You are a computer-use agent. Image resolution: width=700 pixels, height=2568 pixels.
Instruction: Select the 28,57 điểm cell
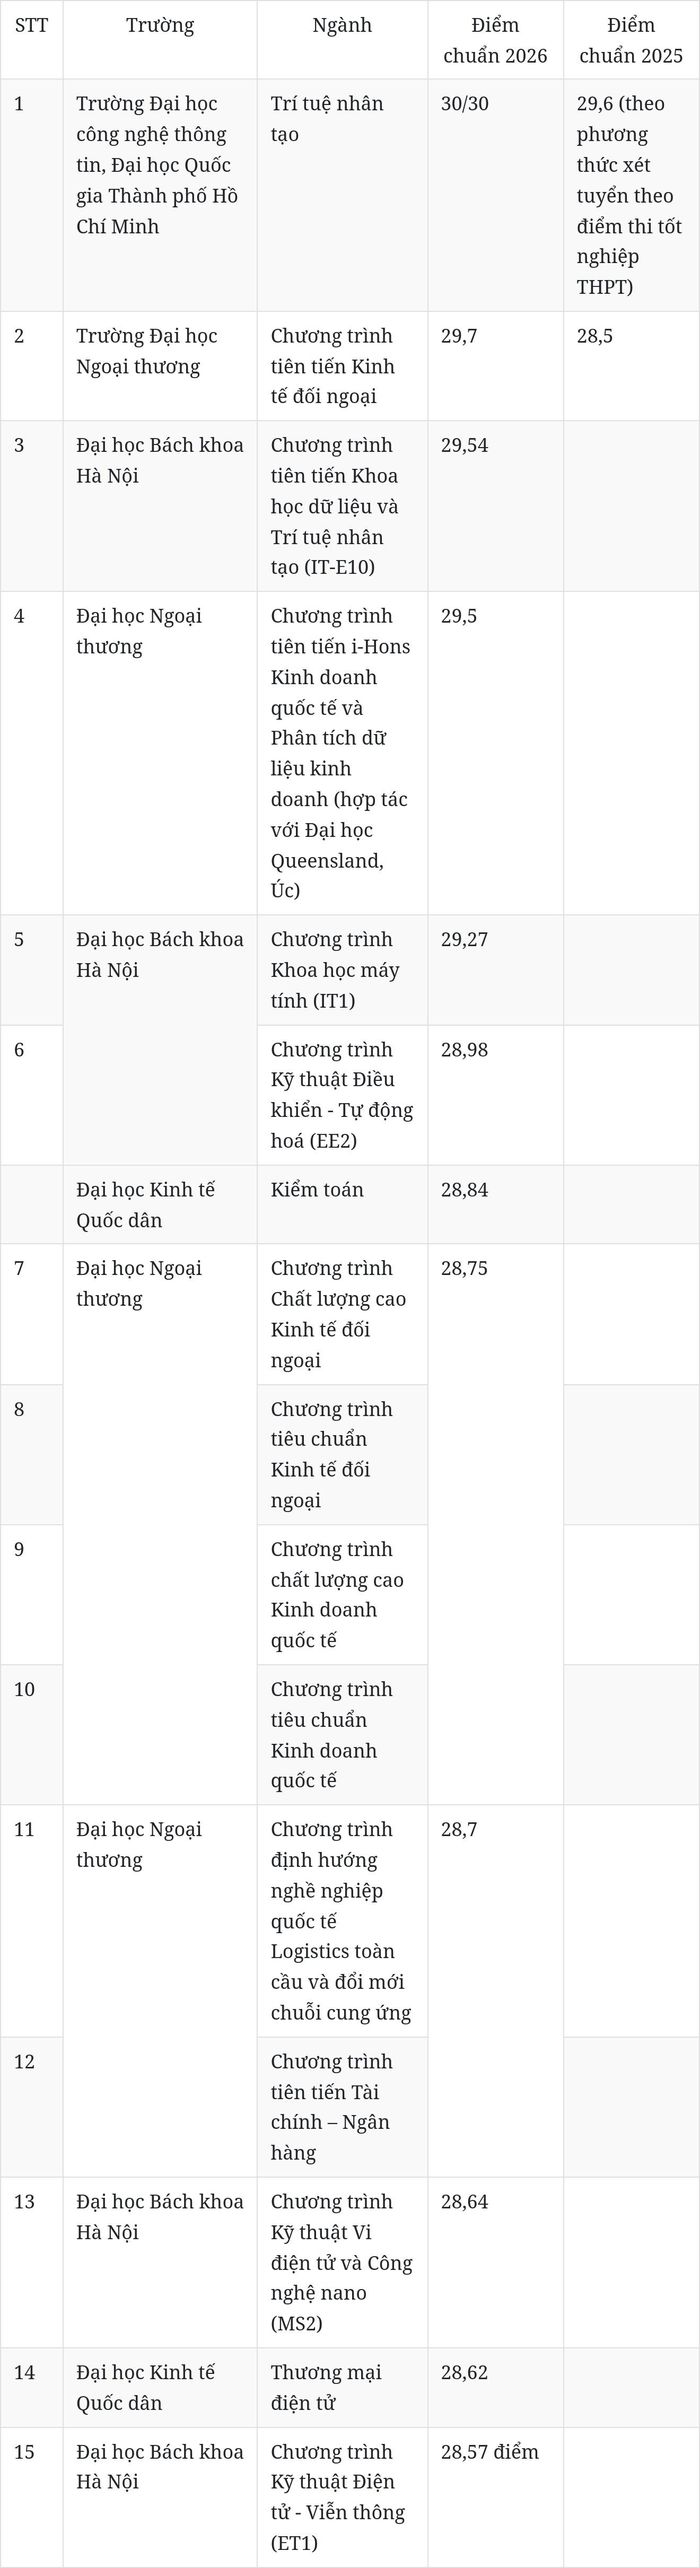click(495, 2497)
